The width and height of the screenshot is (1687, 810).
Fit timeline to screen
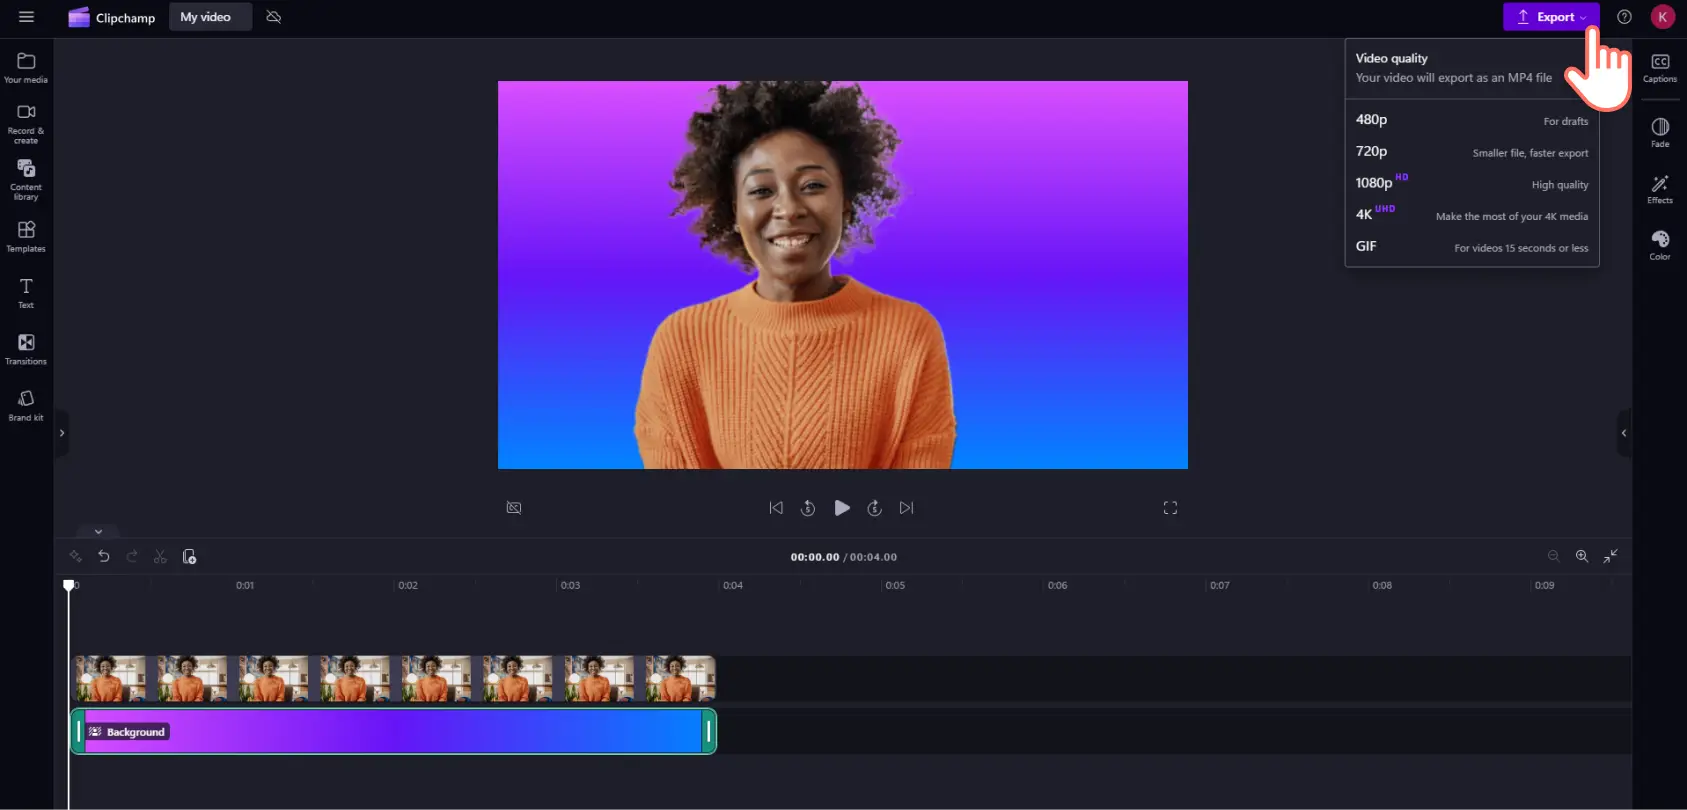[x=1611, y=556]
